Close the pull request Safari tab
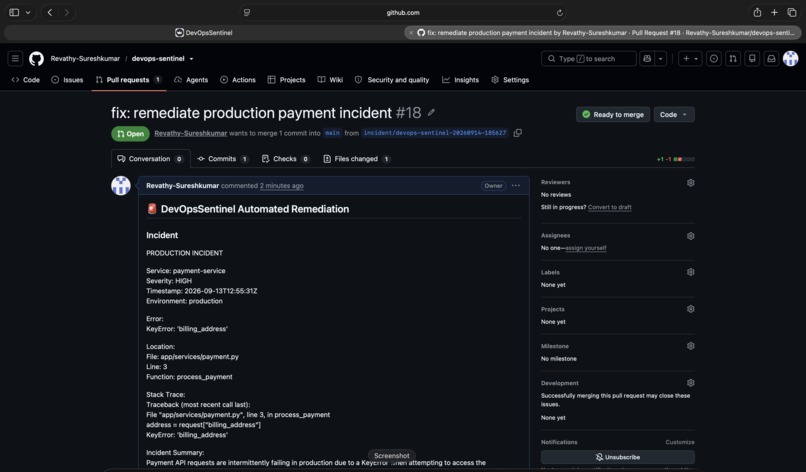 [411, 32]
